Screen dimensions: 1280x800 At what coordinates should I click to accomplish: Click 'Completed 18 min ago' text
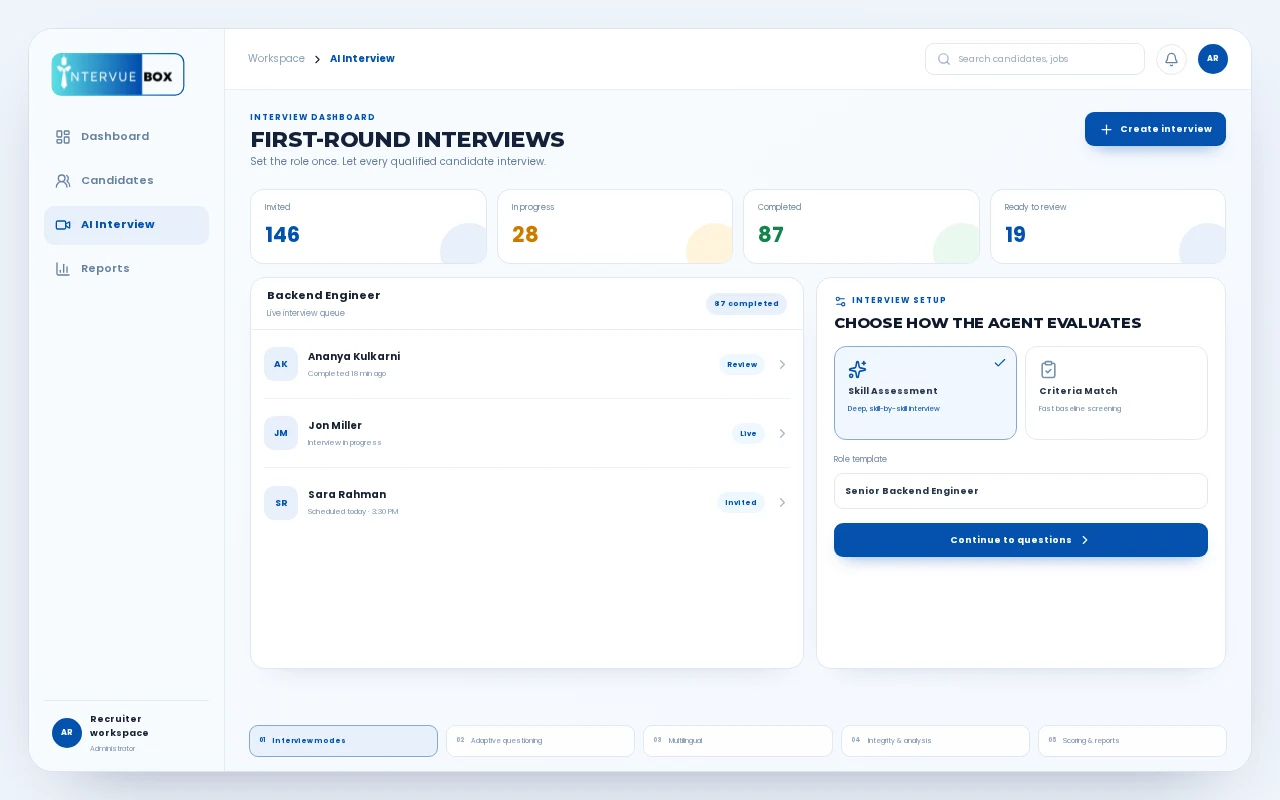[347, 374]
